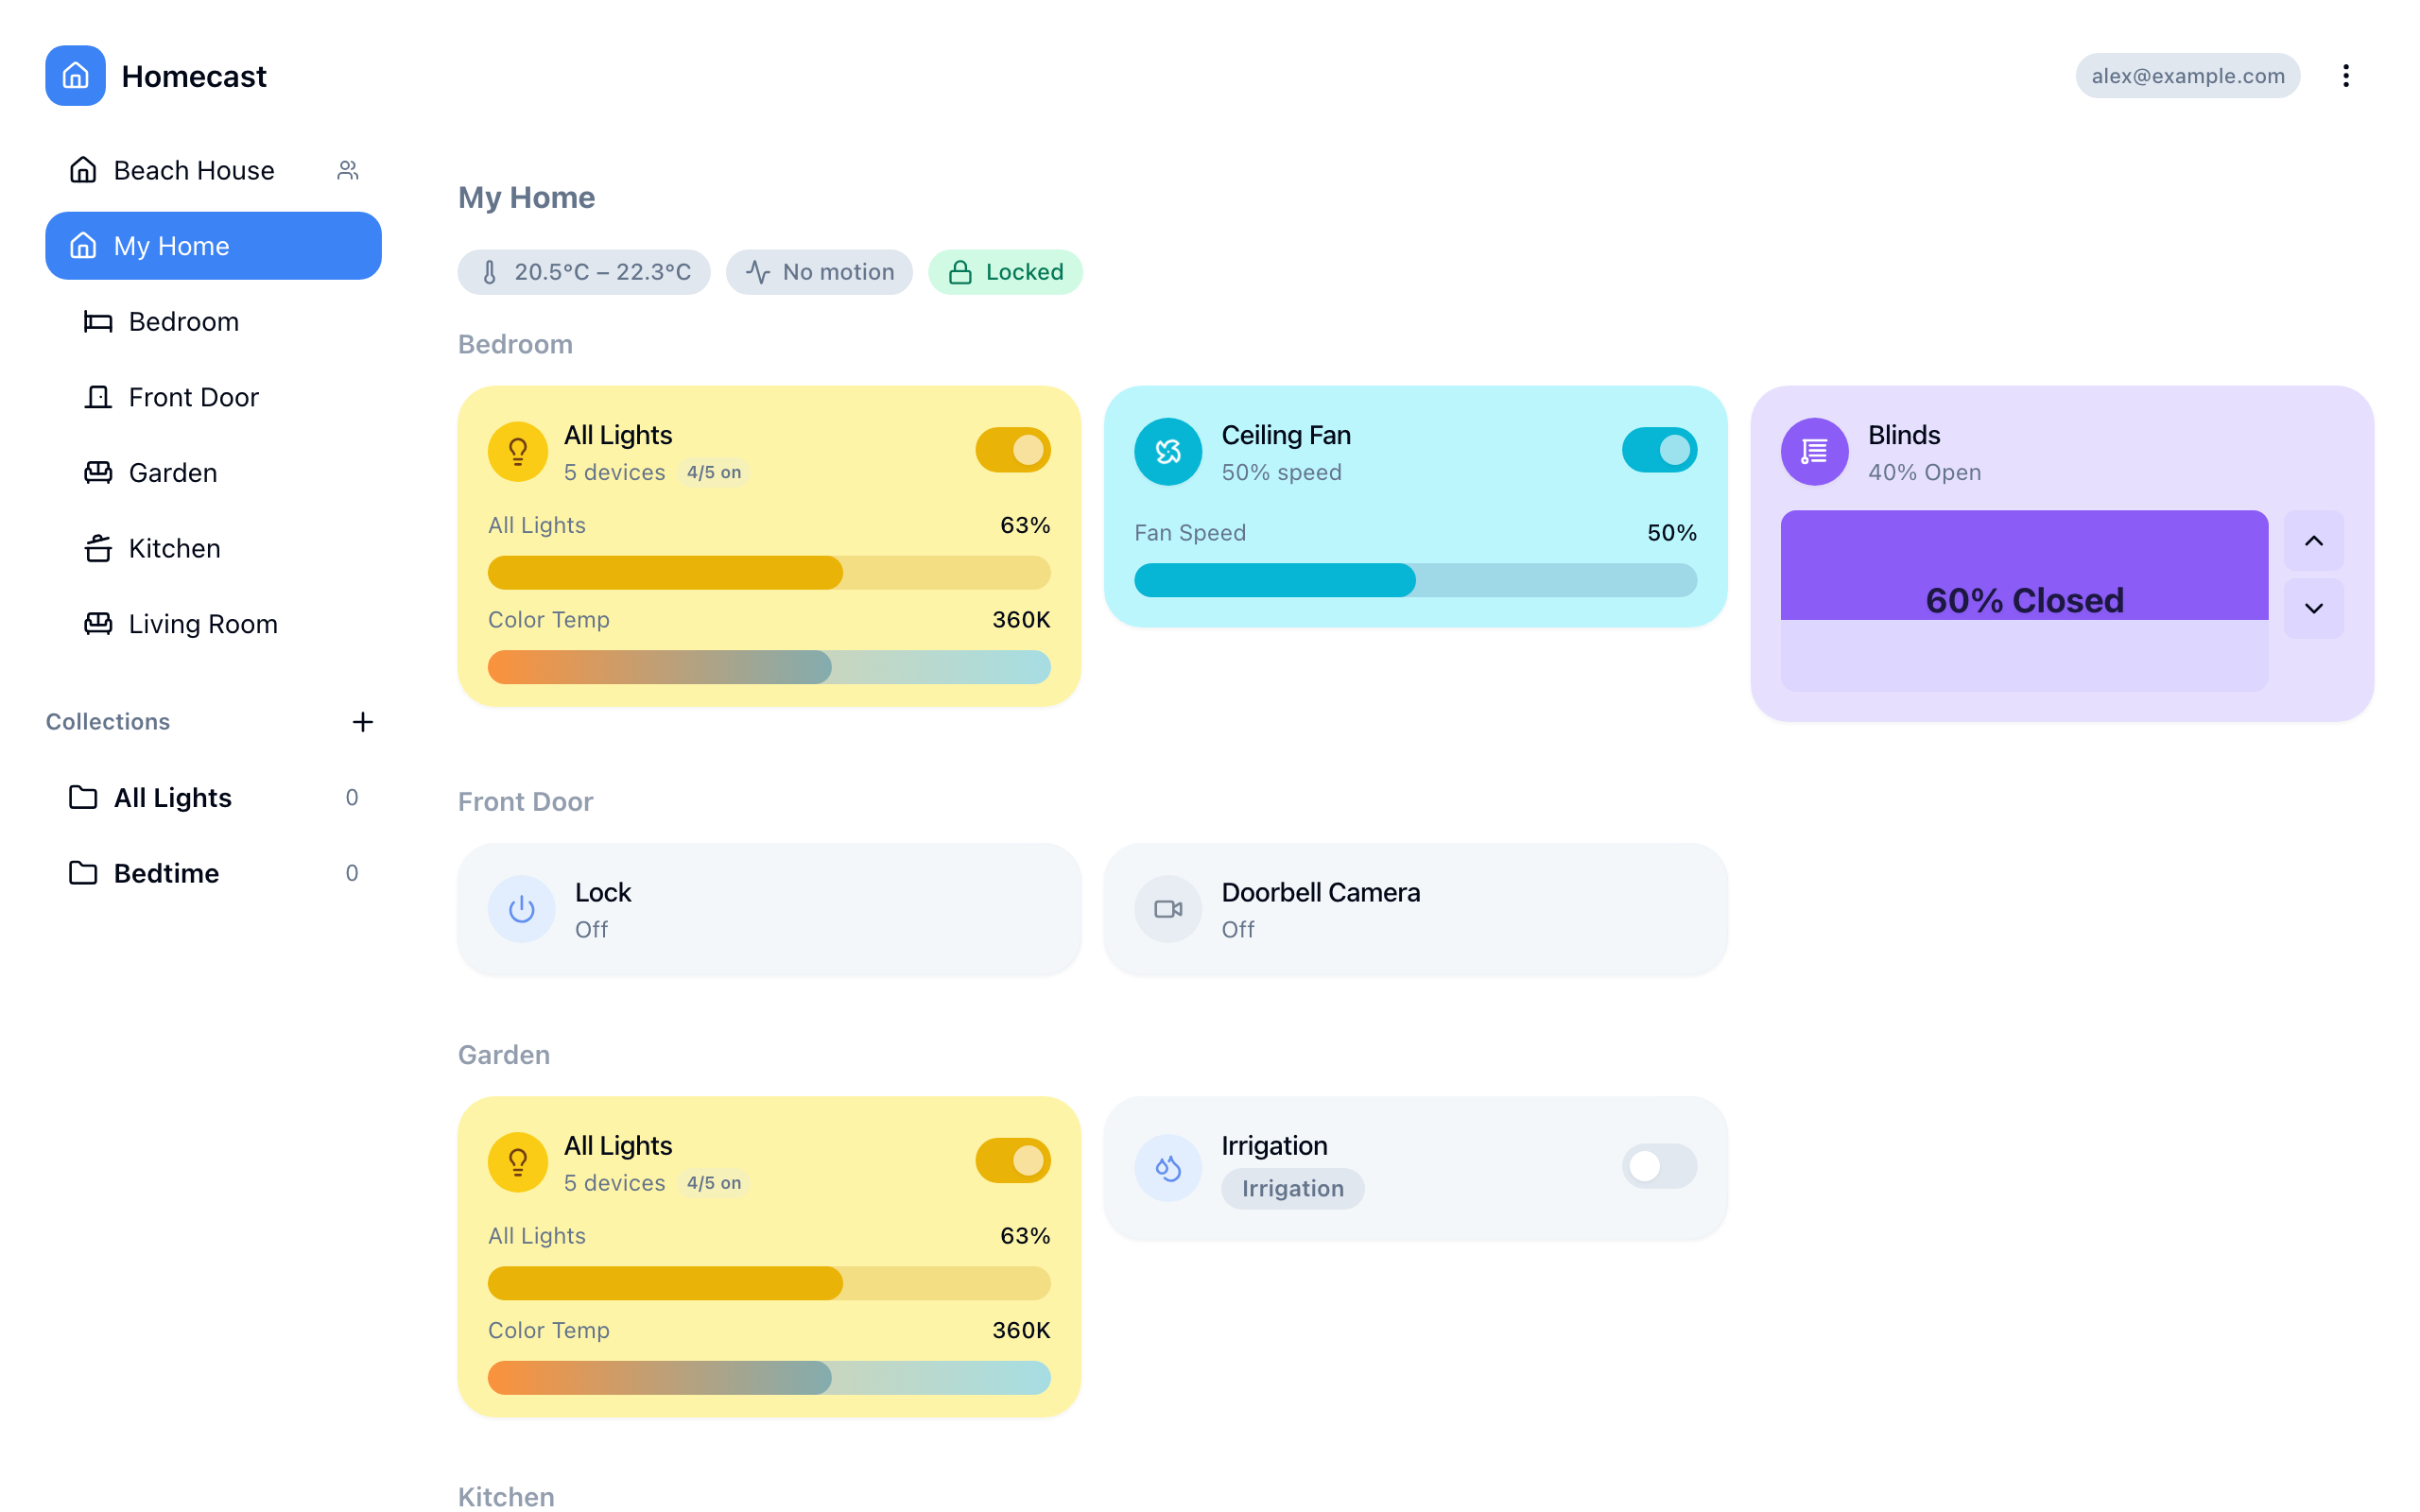Click the Kitchen icon in the sidebar
The width and height of the screenshot is (2420, 1512).
click(x=97, y=547)
